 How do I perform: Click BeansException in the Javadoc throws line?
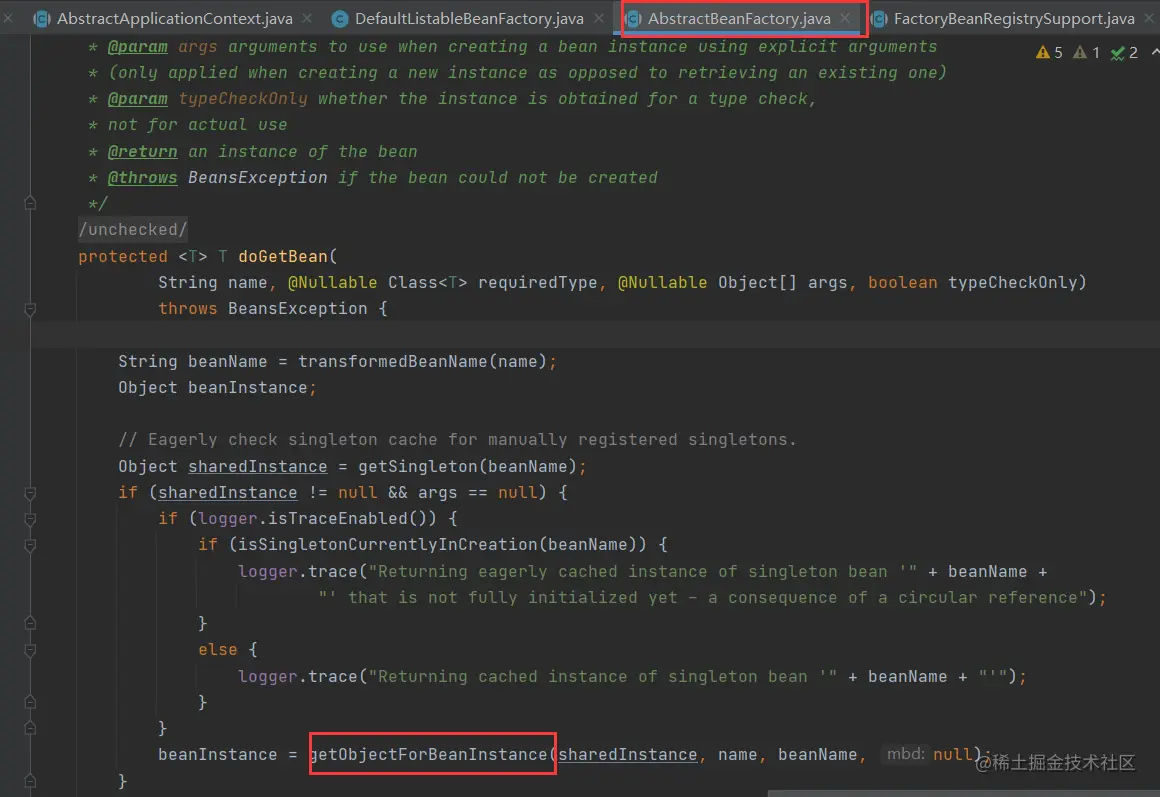257,178
